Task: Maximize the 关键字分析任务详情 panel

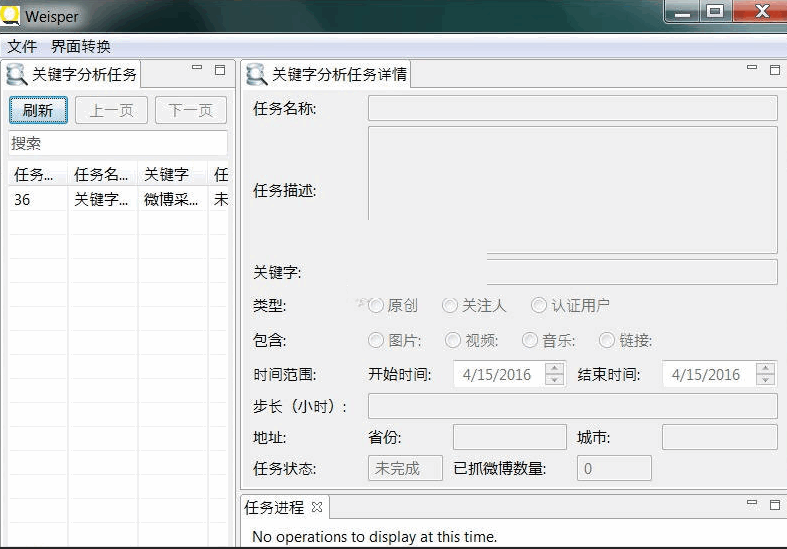Action: coord(775,70)
